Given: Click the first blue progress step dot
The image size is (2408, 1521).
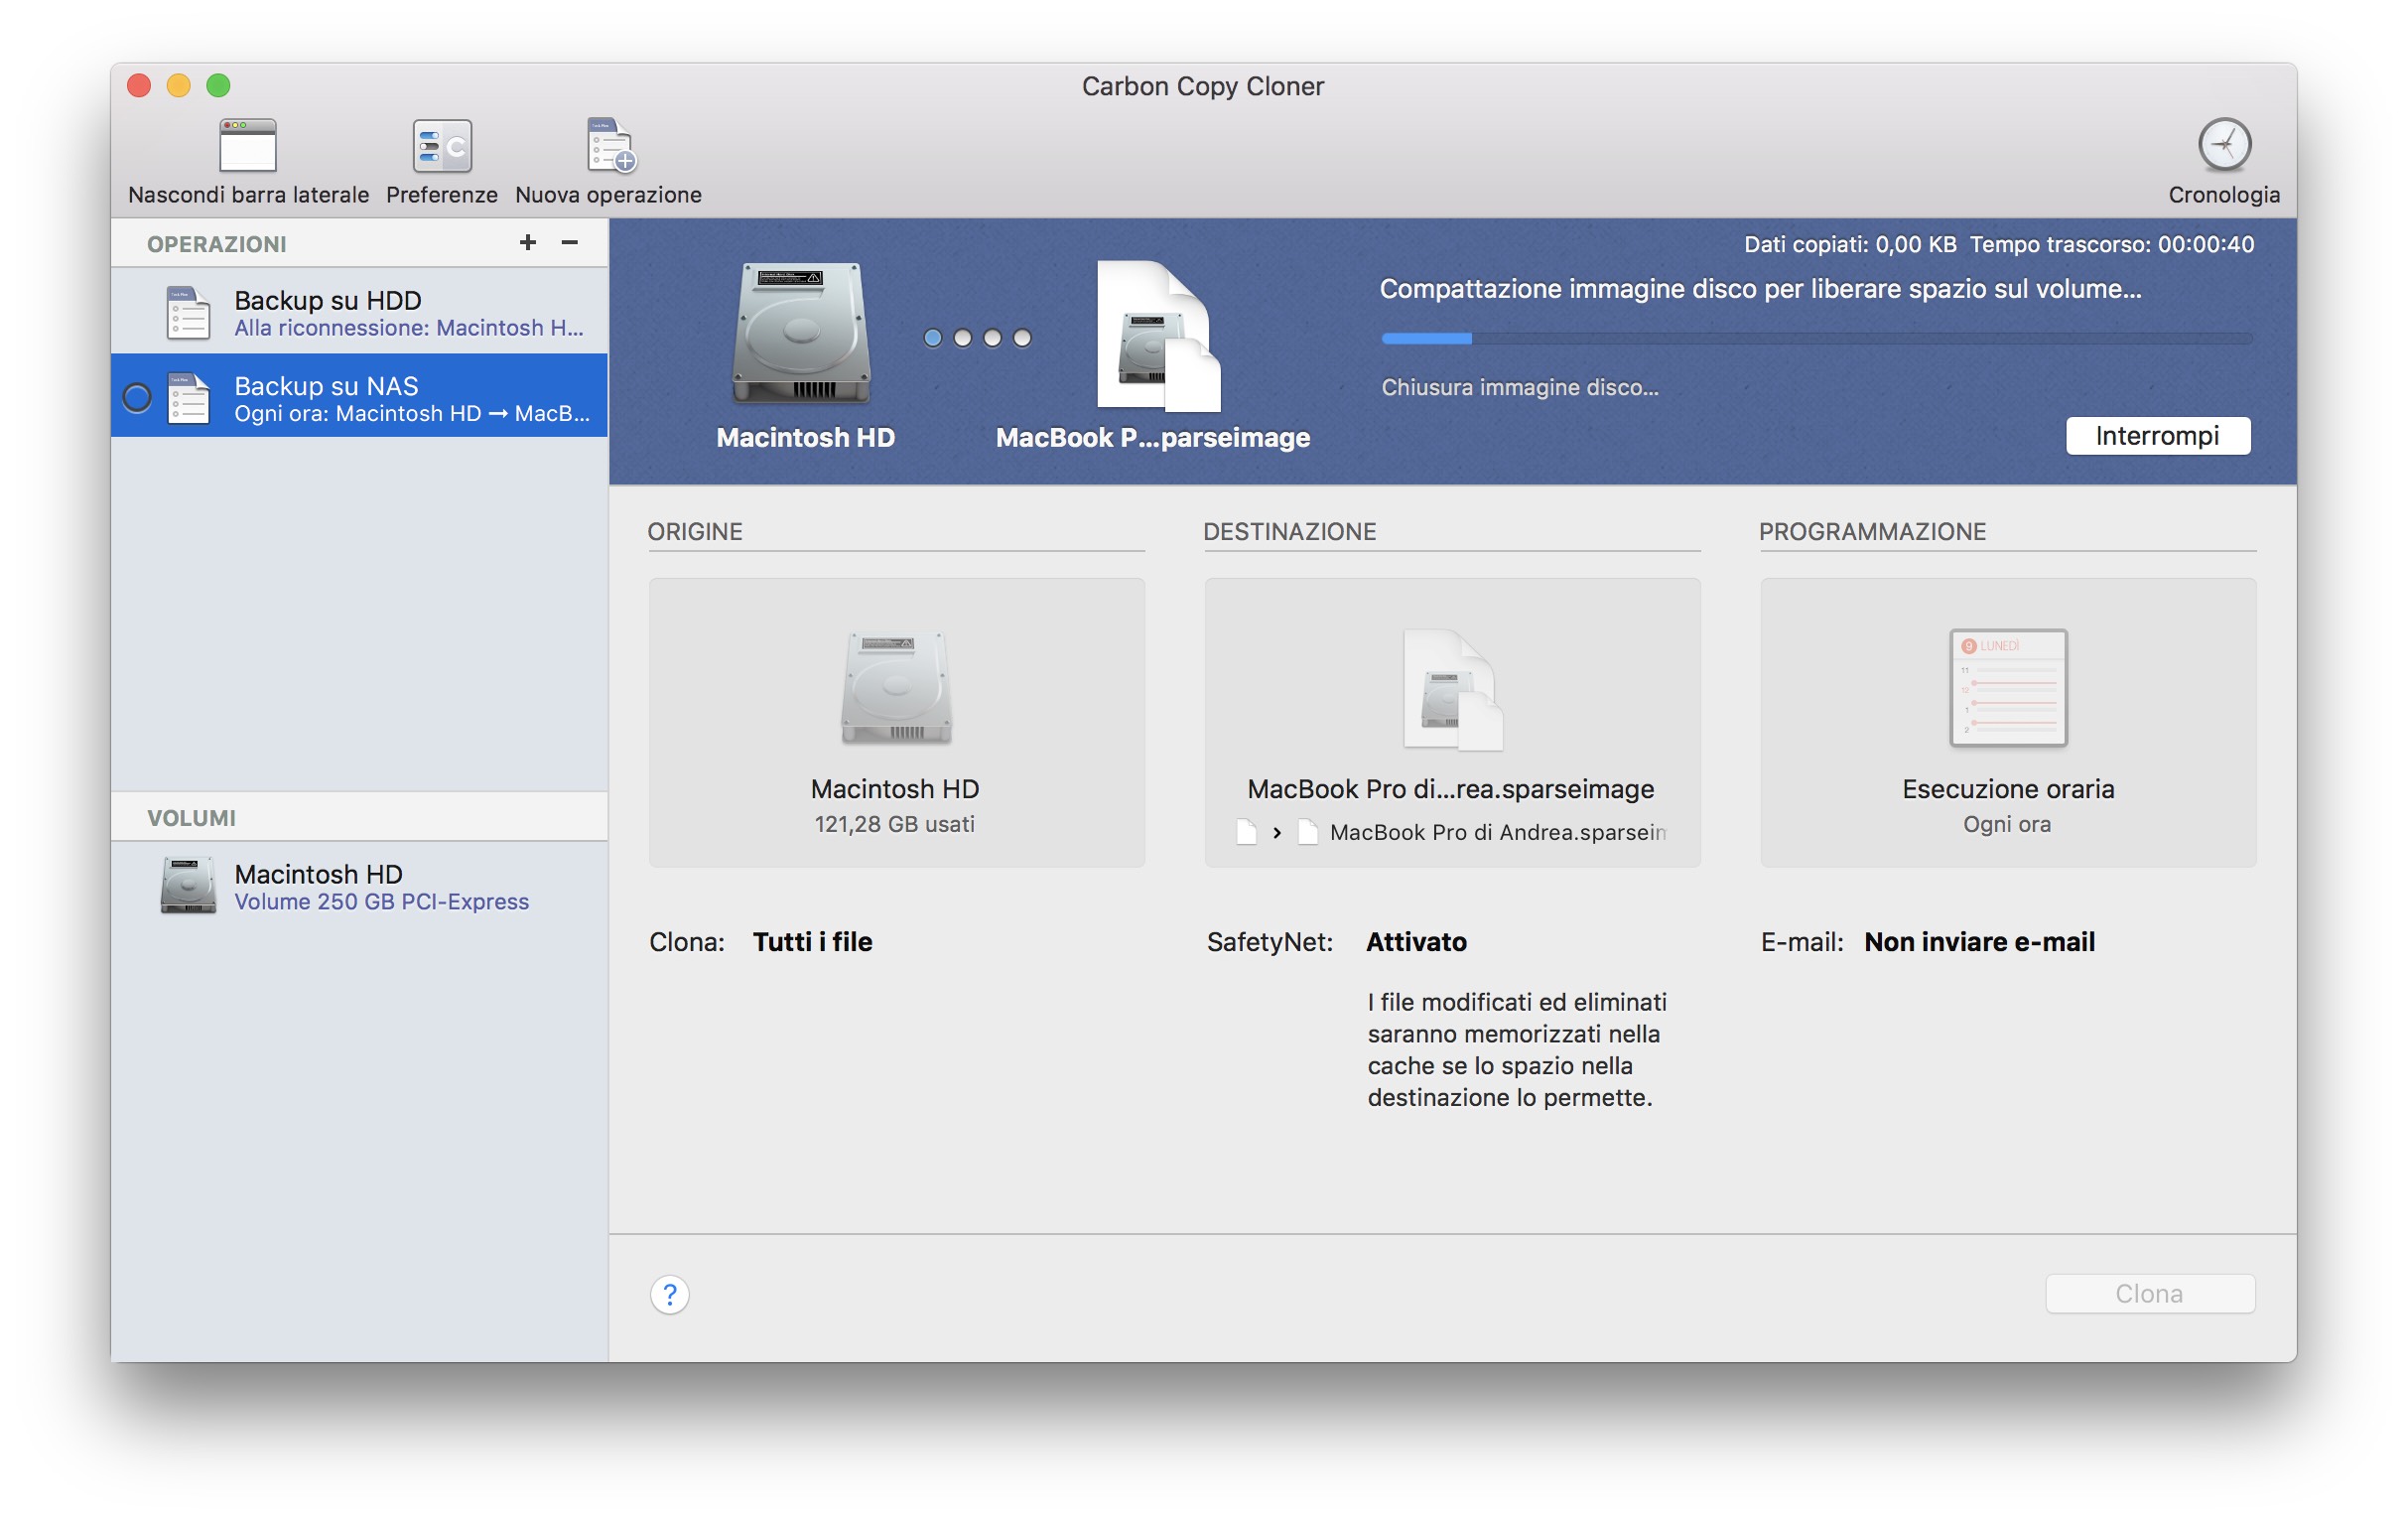Looking at the screenshot, I should [933, 339].
